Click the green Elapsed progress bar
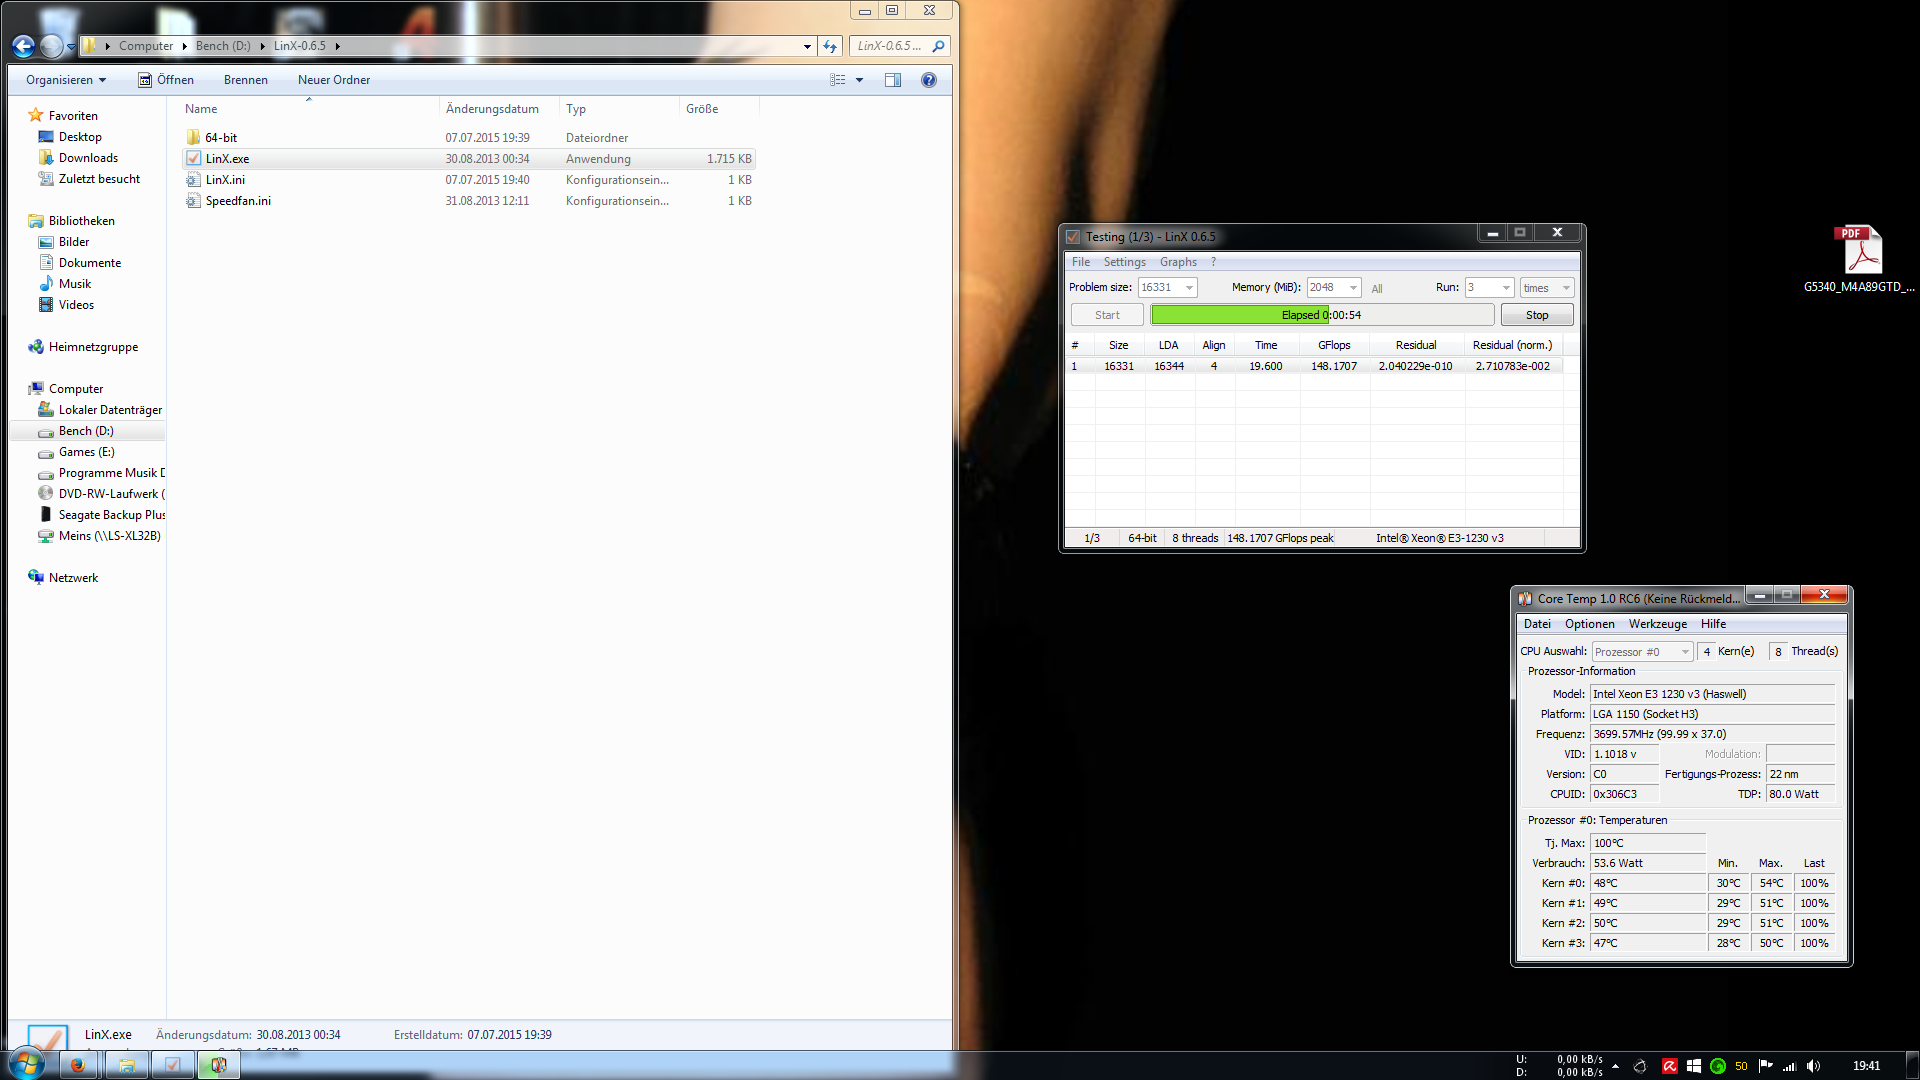The image size is (1920, 1080). 1240,315
